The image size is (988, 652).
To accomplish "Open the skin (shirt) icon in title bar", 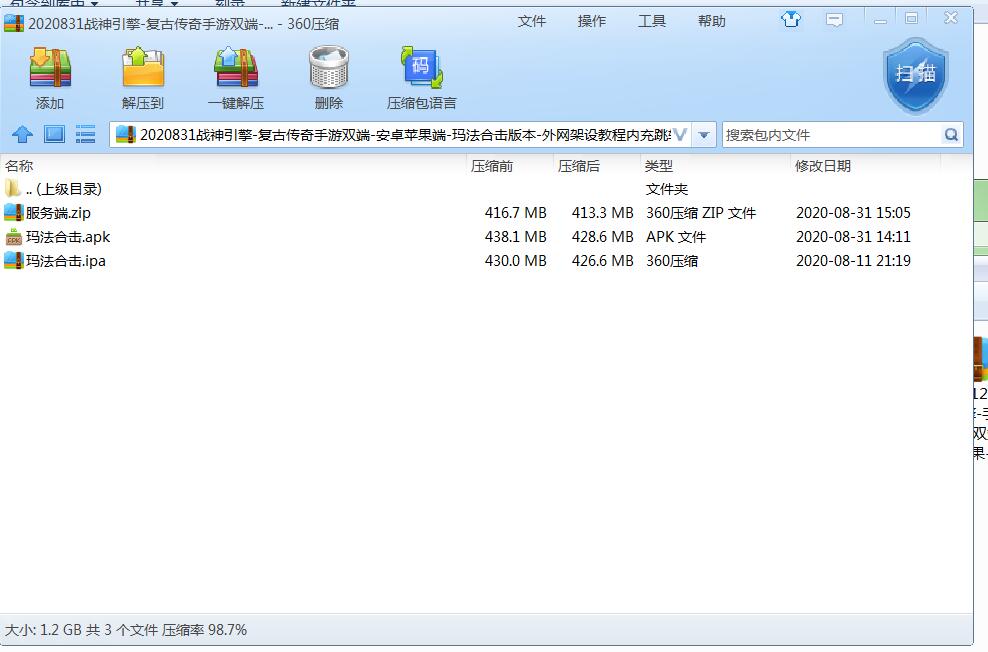I will pyautogui.click(x=792, y=19).
